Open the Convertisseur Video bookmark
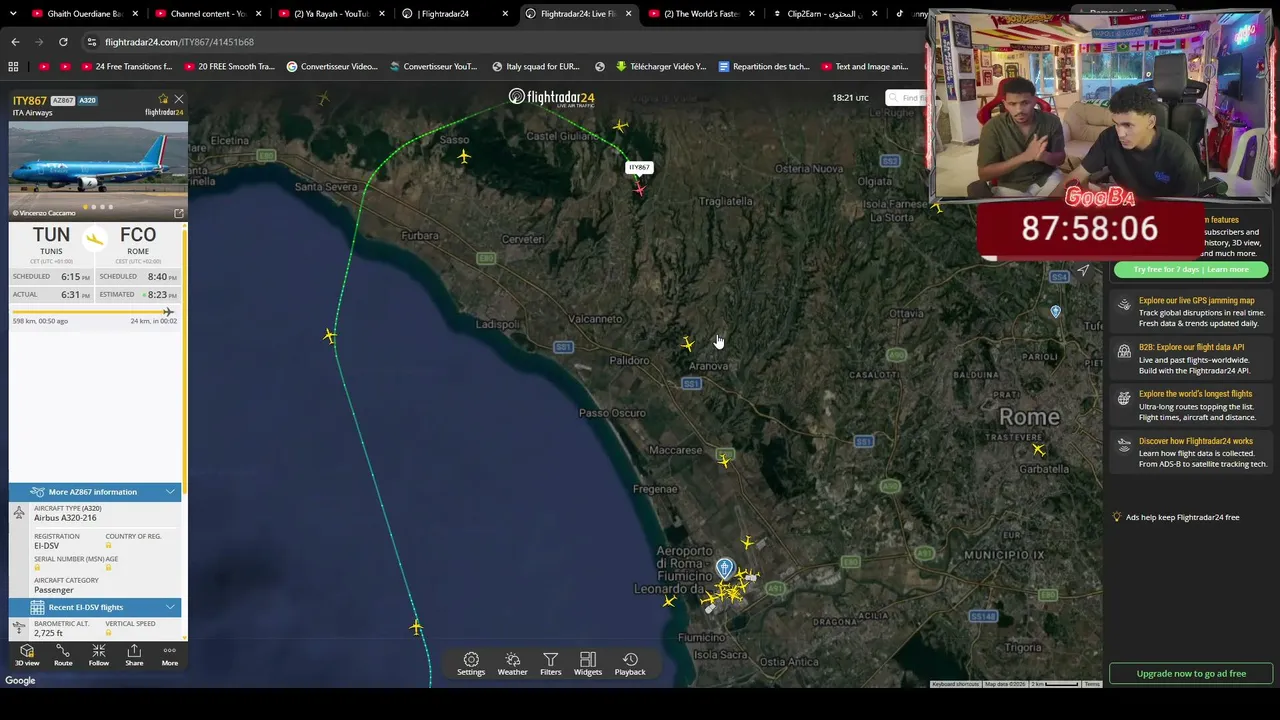 coord(332,67)
